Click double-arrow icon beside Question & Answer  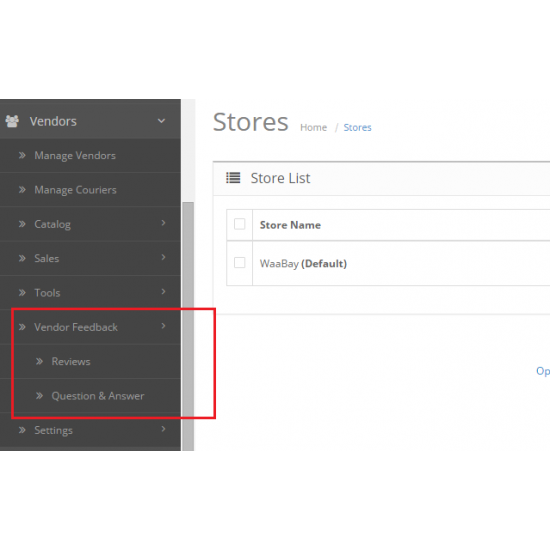click(40, 396)
